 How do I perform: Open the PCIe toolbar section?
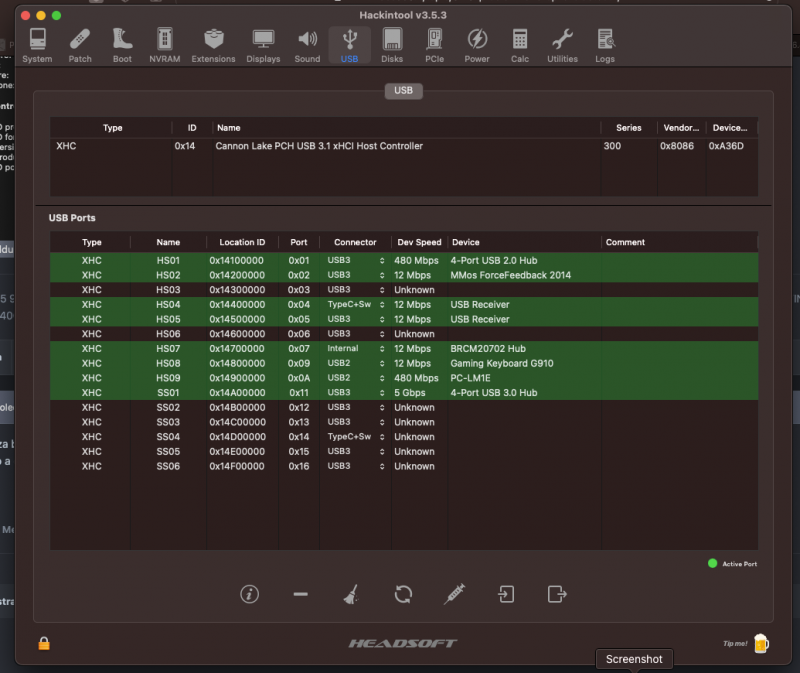434,45
